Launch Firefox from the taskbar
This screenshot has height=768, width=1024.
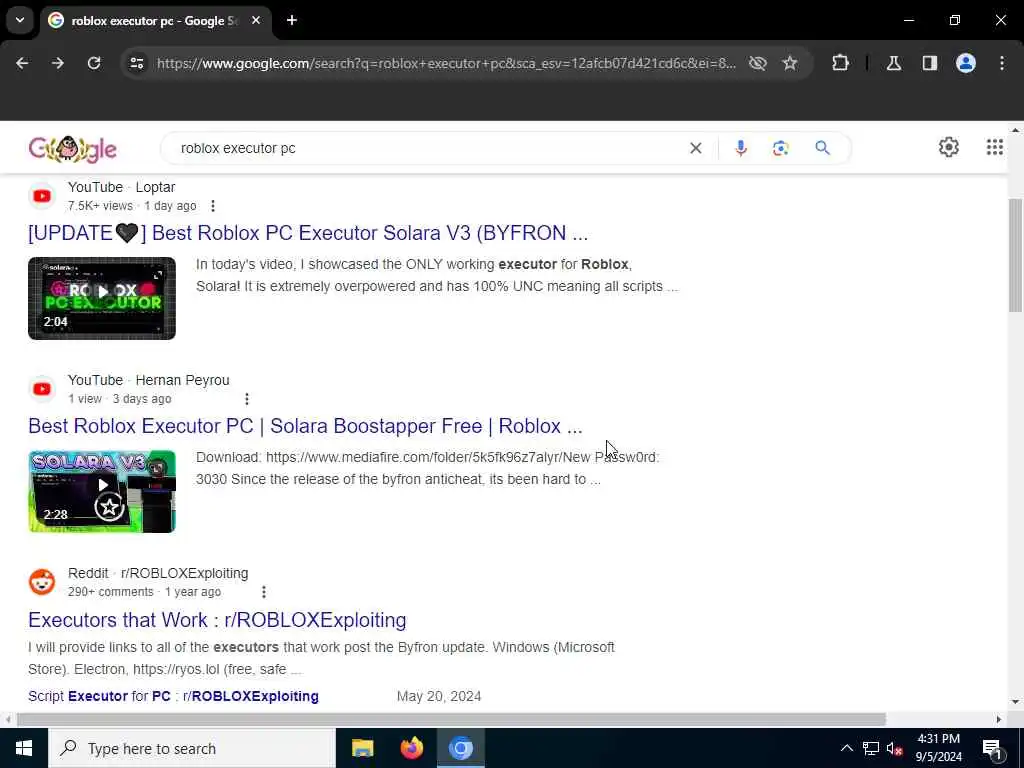(x=411, y=748)
